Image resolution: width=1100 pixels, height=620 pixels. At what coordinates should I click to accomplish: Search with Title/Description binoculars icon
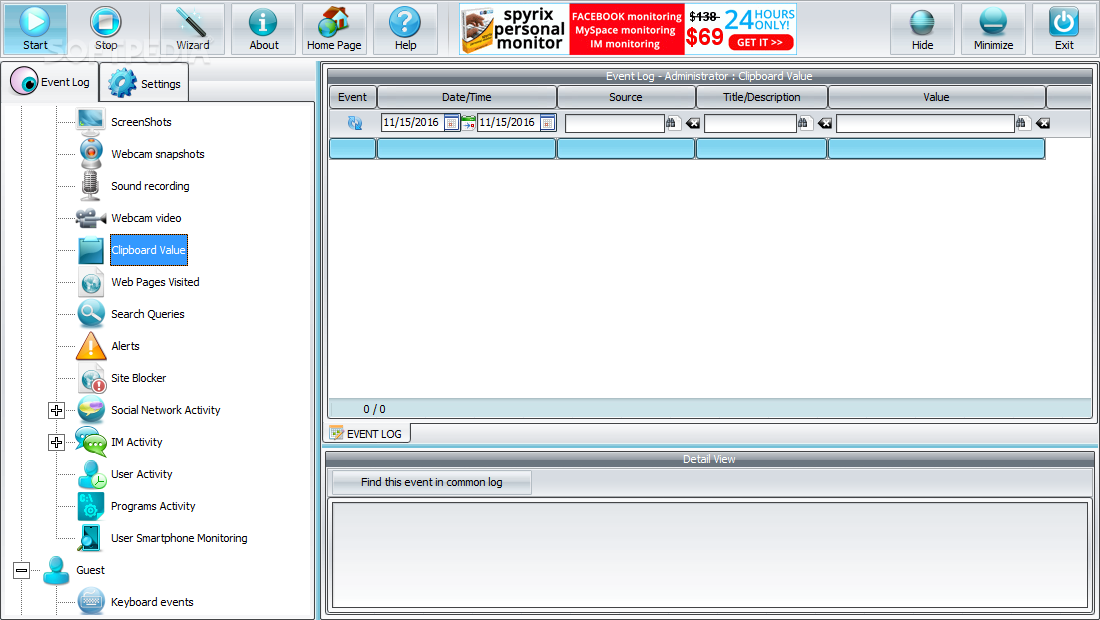click(803, 123)
